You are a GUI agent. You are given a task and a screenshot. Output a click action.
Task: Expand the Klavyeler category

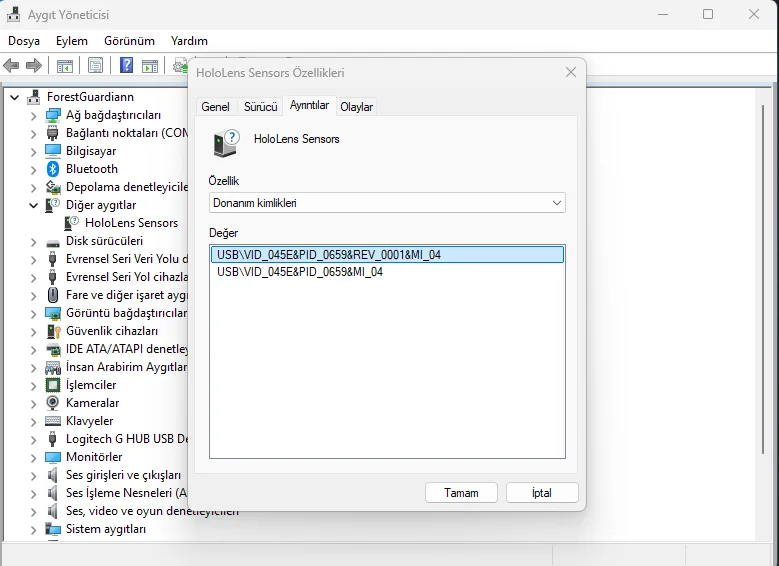[33, 421]
